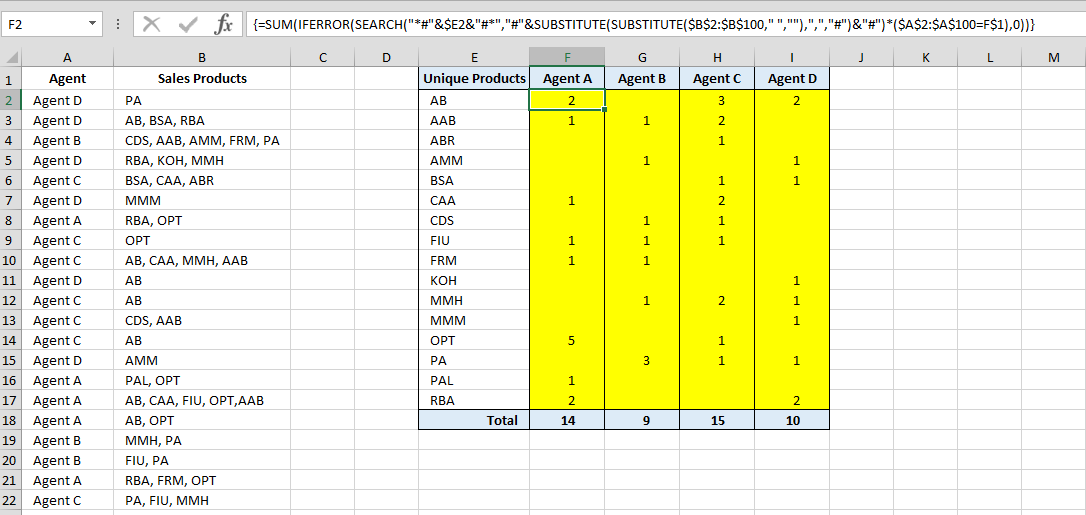Viewport: 1086px width, 515px height.
Task: Click cell with 'CDS, AAB, AMM, FRM, PA'
Action: 202,141
